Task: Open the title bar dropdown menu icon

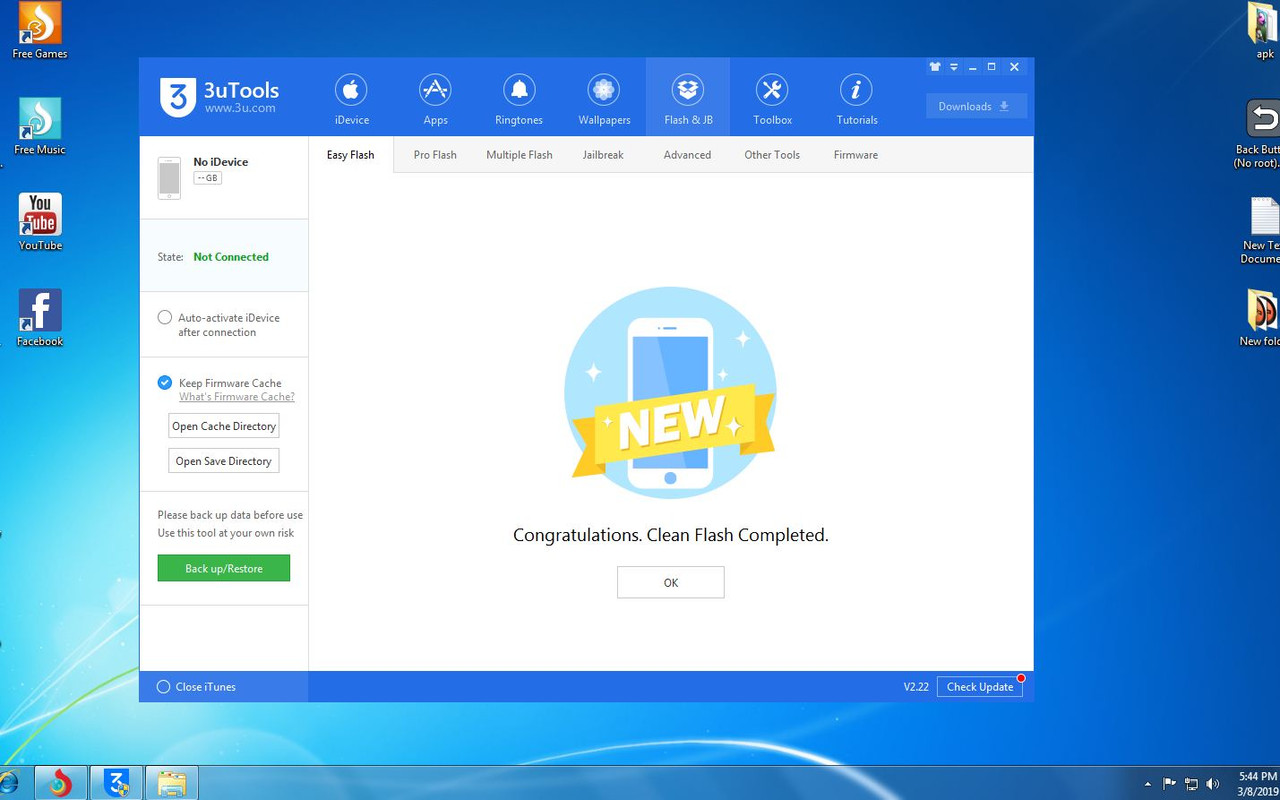Action: click(954, 67)
